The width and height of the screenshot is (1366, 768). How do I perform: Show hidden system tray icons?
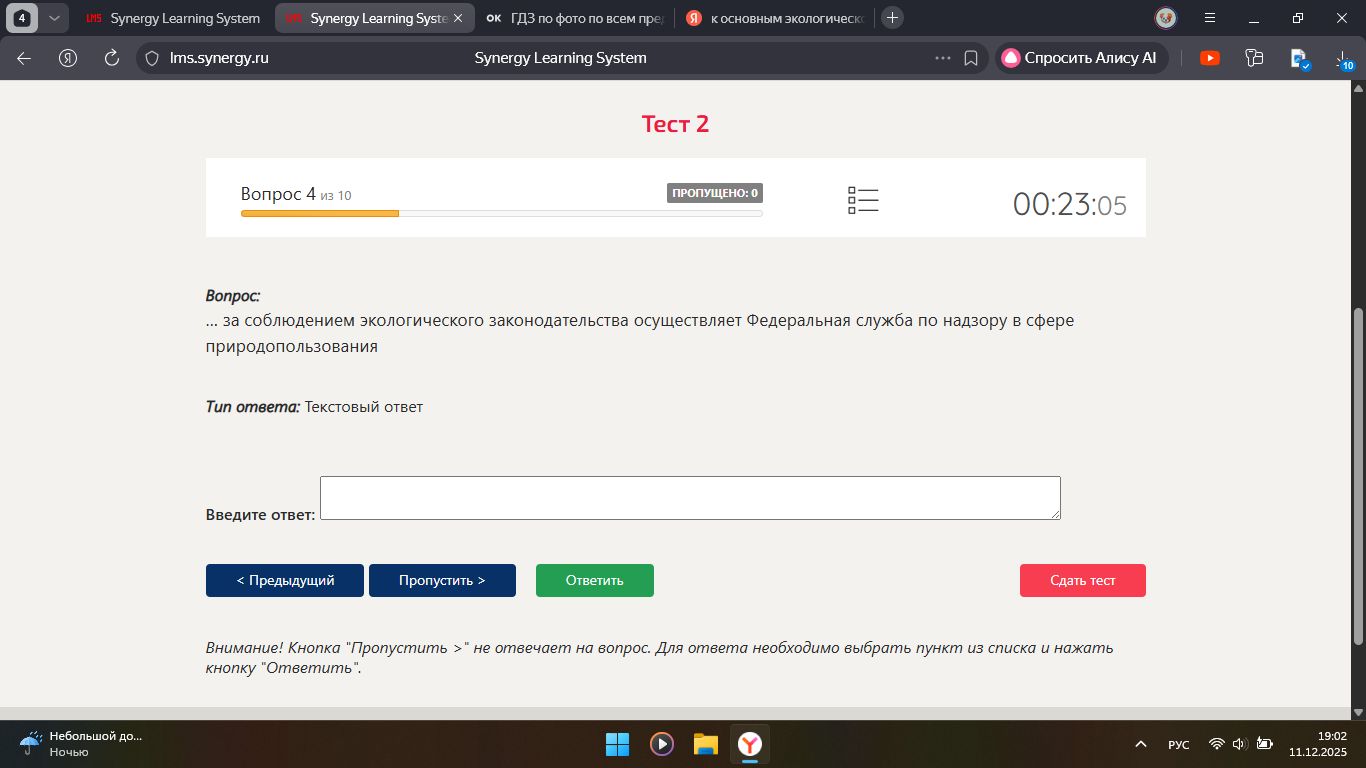[1140, 744]
